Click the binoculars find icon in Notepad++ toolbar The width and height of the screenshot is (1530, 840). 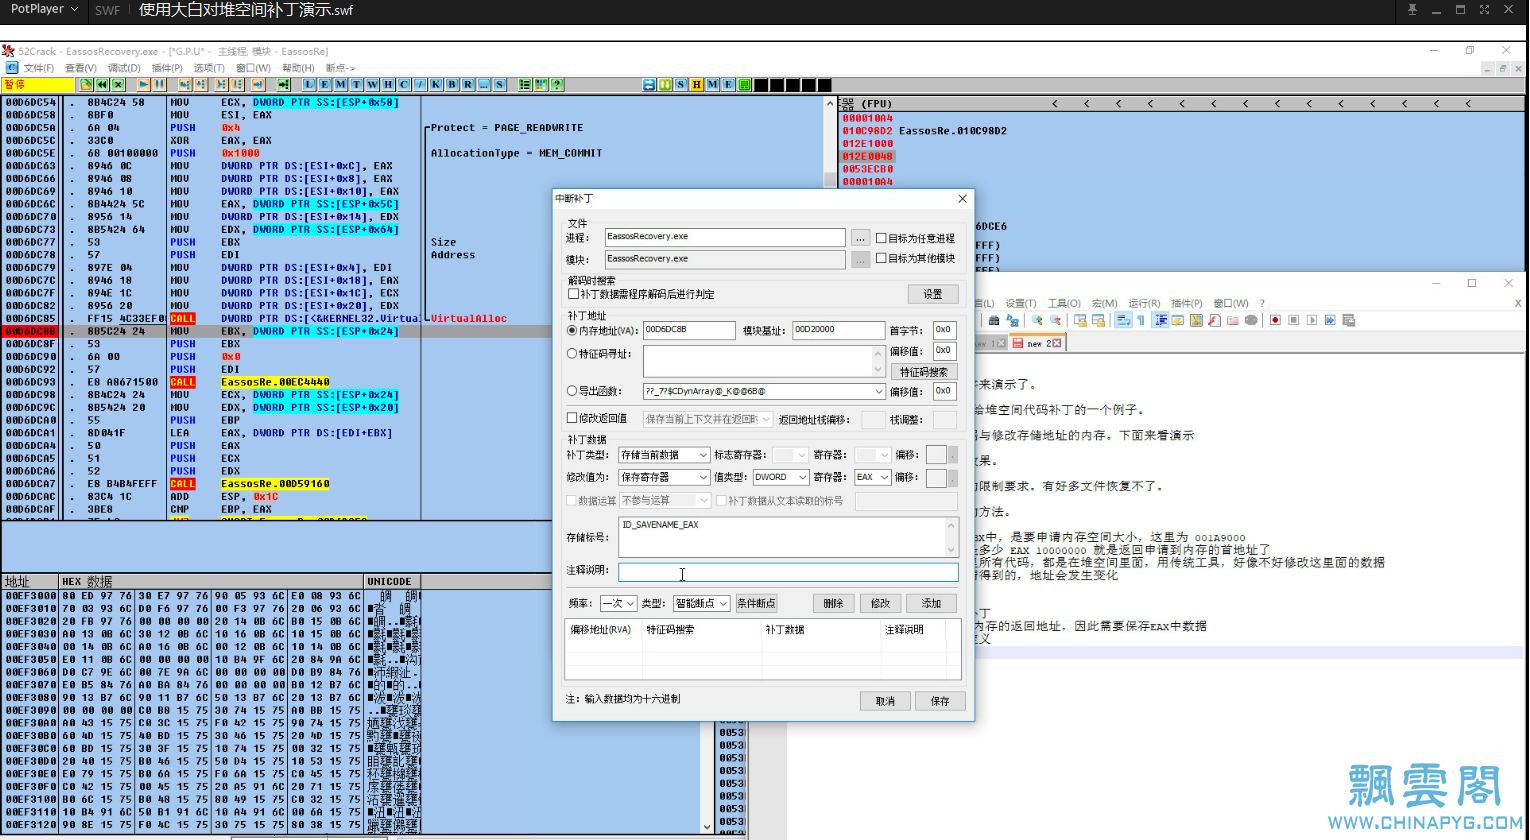pos(994,320)
